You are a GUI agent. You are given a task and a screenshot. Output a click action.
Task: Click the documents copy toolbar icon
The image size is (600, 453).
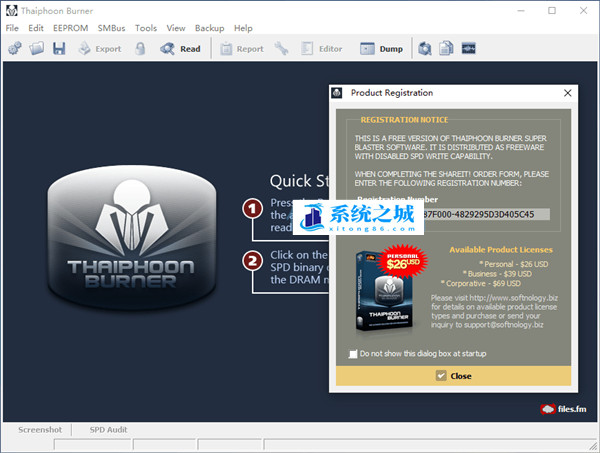[446, 49]
